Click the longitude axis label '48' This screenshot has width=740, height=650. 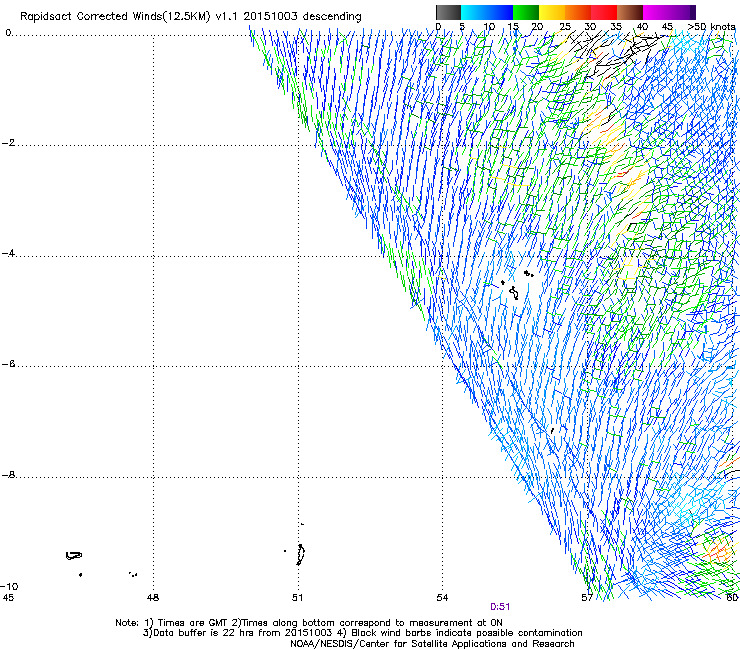(153, 598)
